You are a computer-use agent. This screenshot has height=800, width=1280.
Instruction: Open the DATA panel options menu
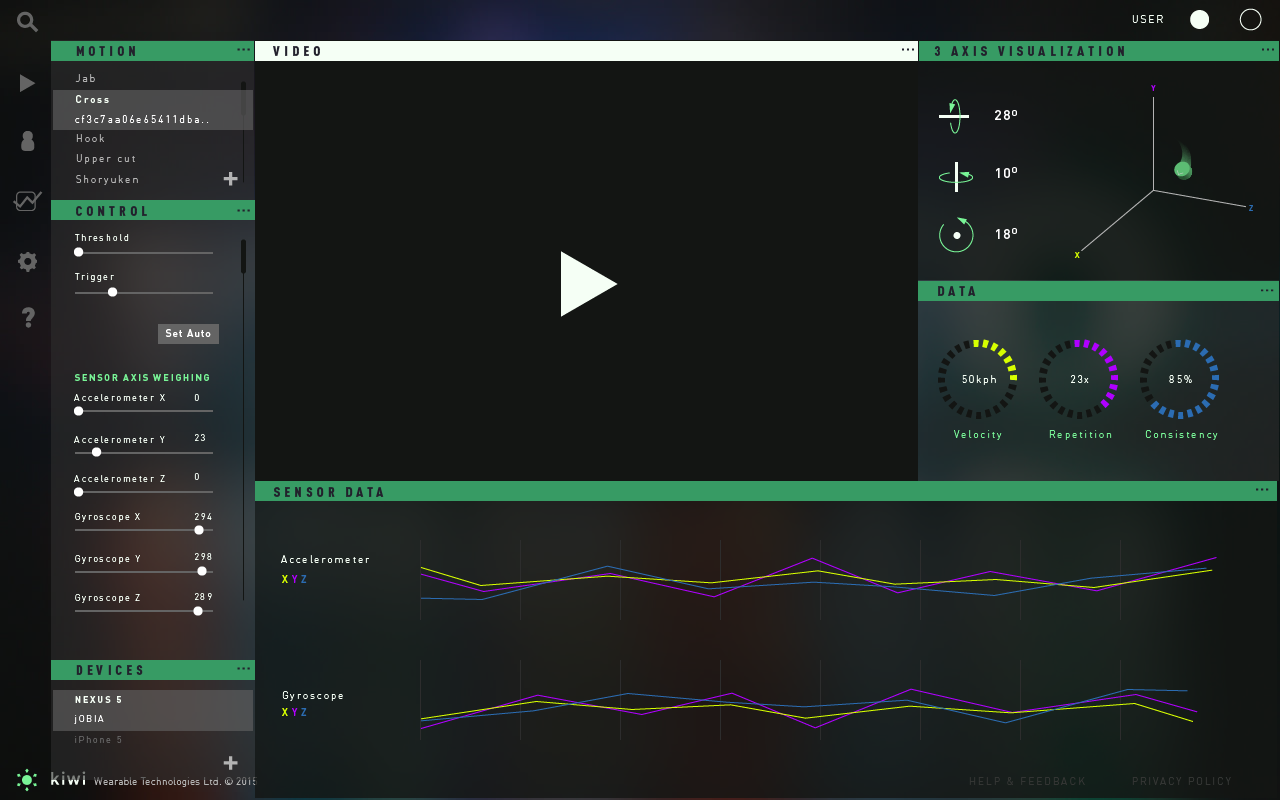tap(1268, 290)
